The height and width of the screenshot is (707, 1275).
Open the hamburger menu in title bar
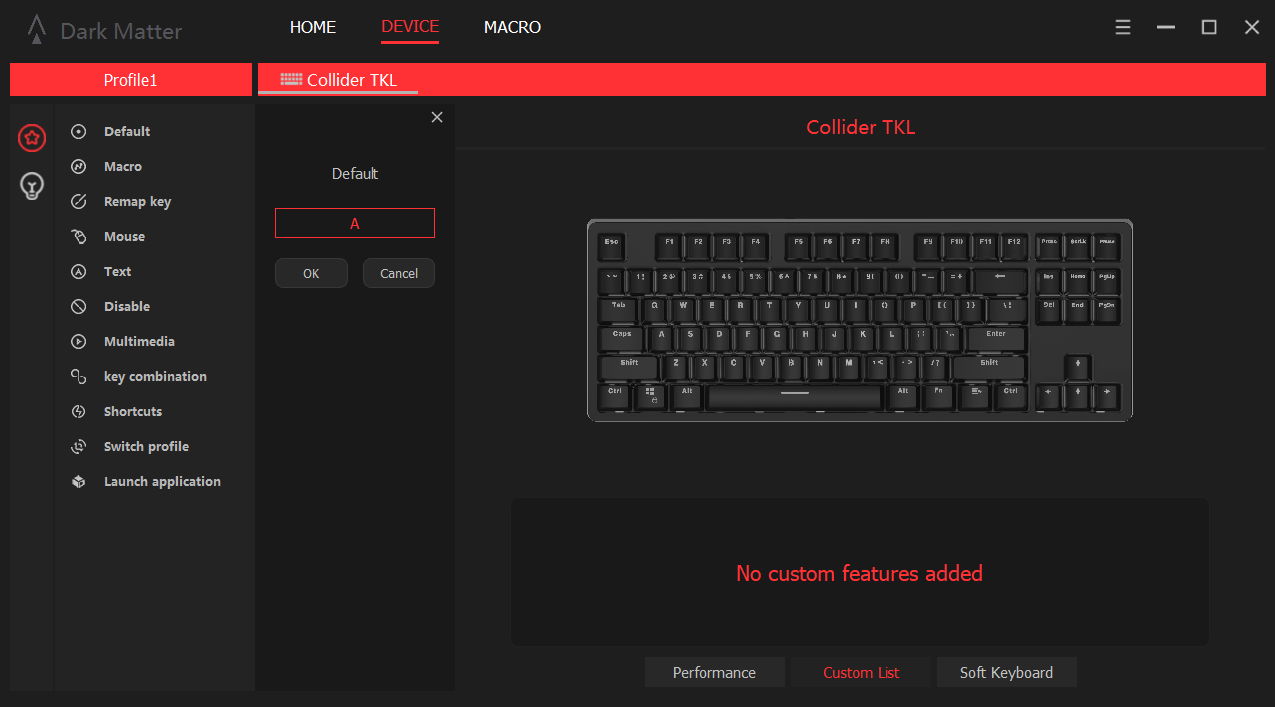pos(1123,27)
